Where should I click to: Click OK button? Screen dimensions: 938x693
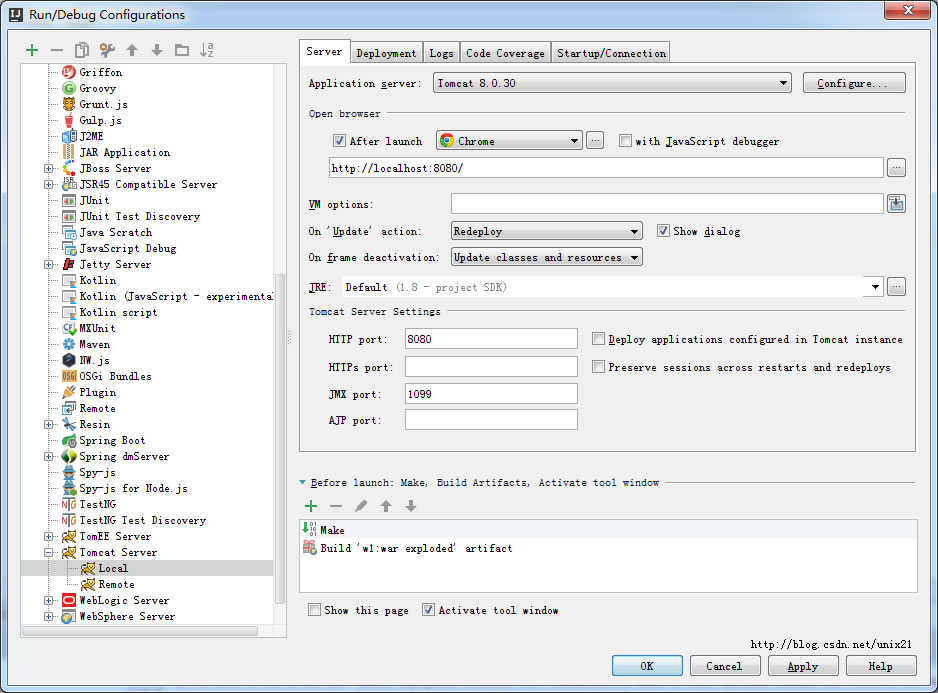tap(647, 665)
